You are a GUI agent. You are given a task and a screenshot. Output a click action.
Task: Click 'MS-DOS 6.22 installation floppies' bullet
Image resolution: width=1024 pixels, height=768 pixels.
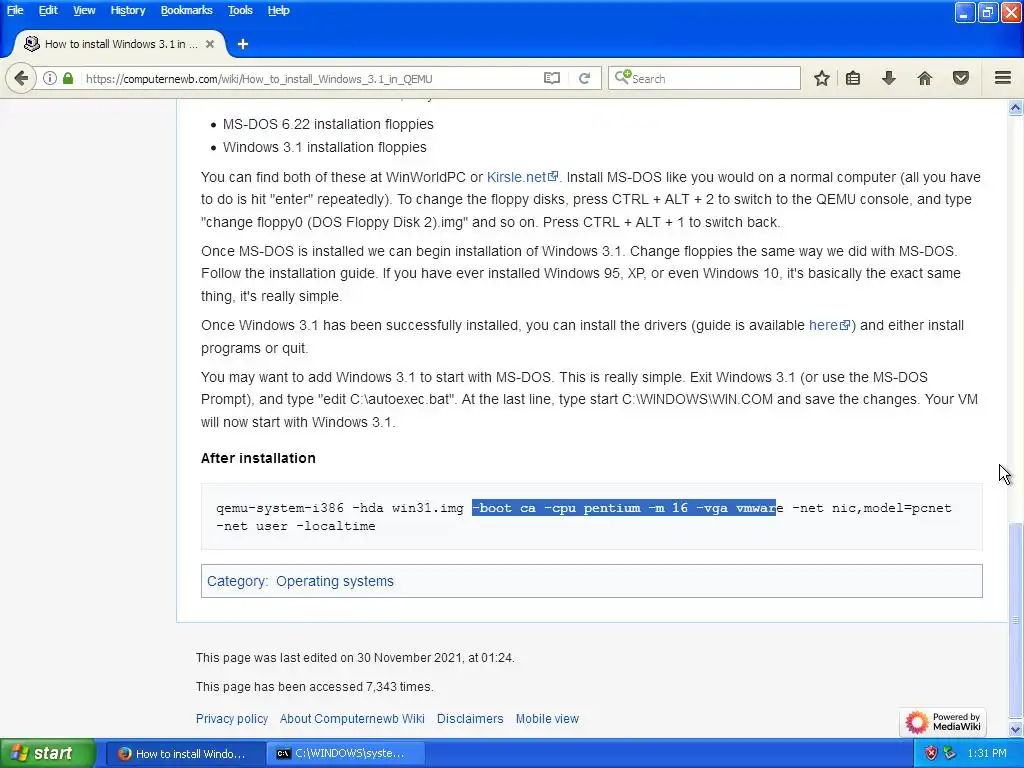tap(328, 124)
